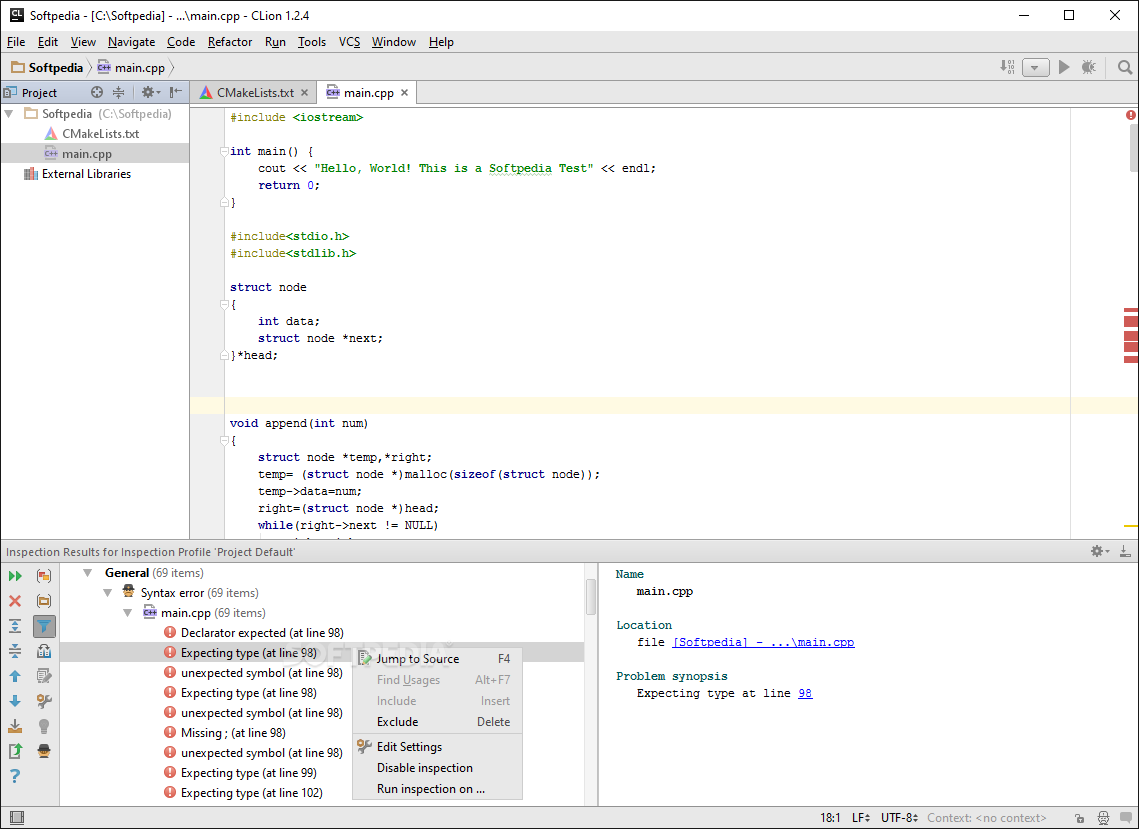Click scroll from source crosshair icon
Viewport: 1139px width, 829px height.
pos(97,92)
